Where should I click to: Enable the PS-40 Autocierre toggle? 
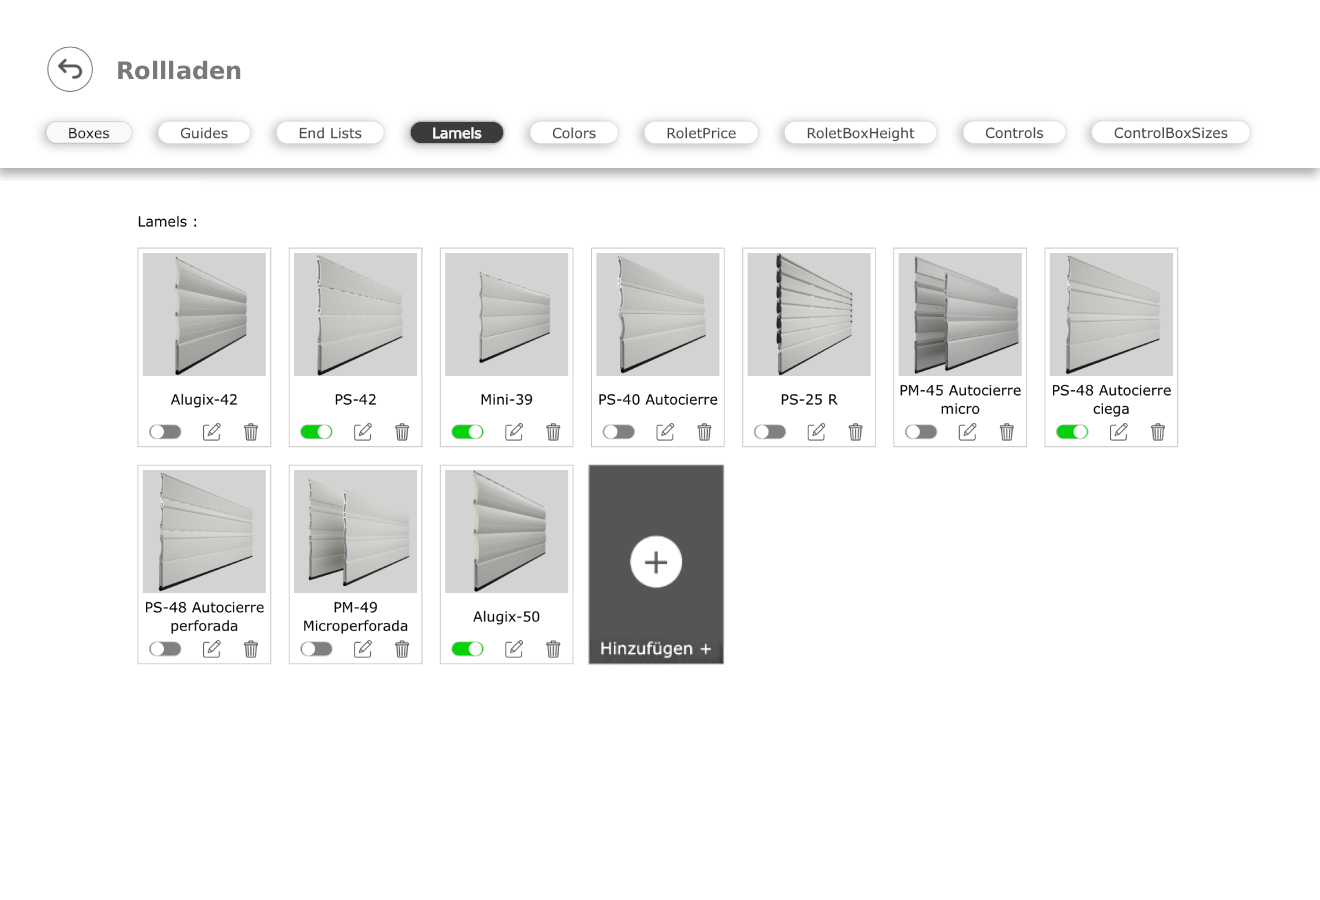click(x=618, y=432)
